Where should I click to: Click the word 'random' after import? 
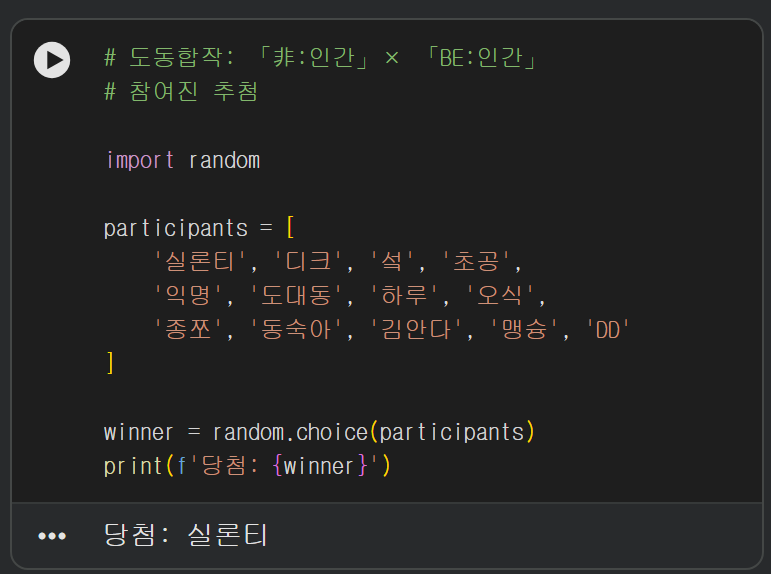pos(224,160)
